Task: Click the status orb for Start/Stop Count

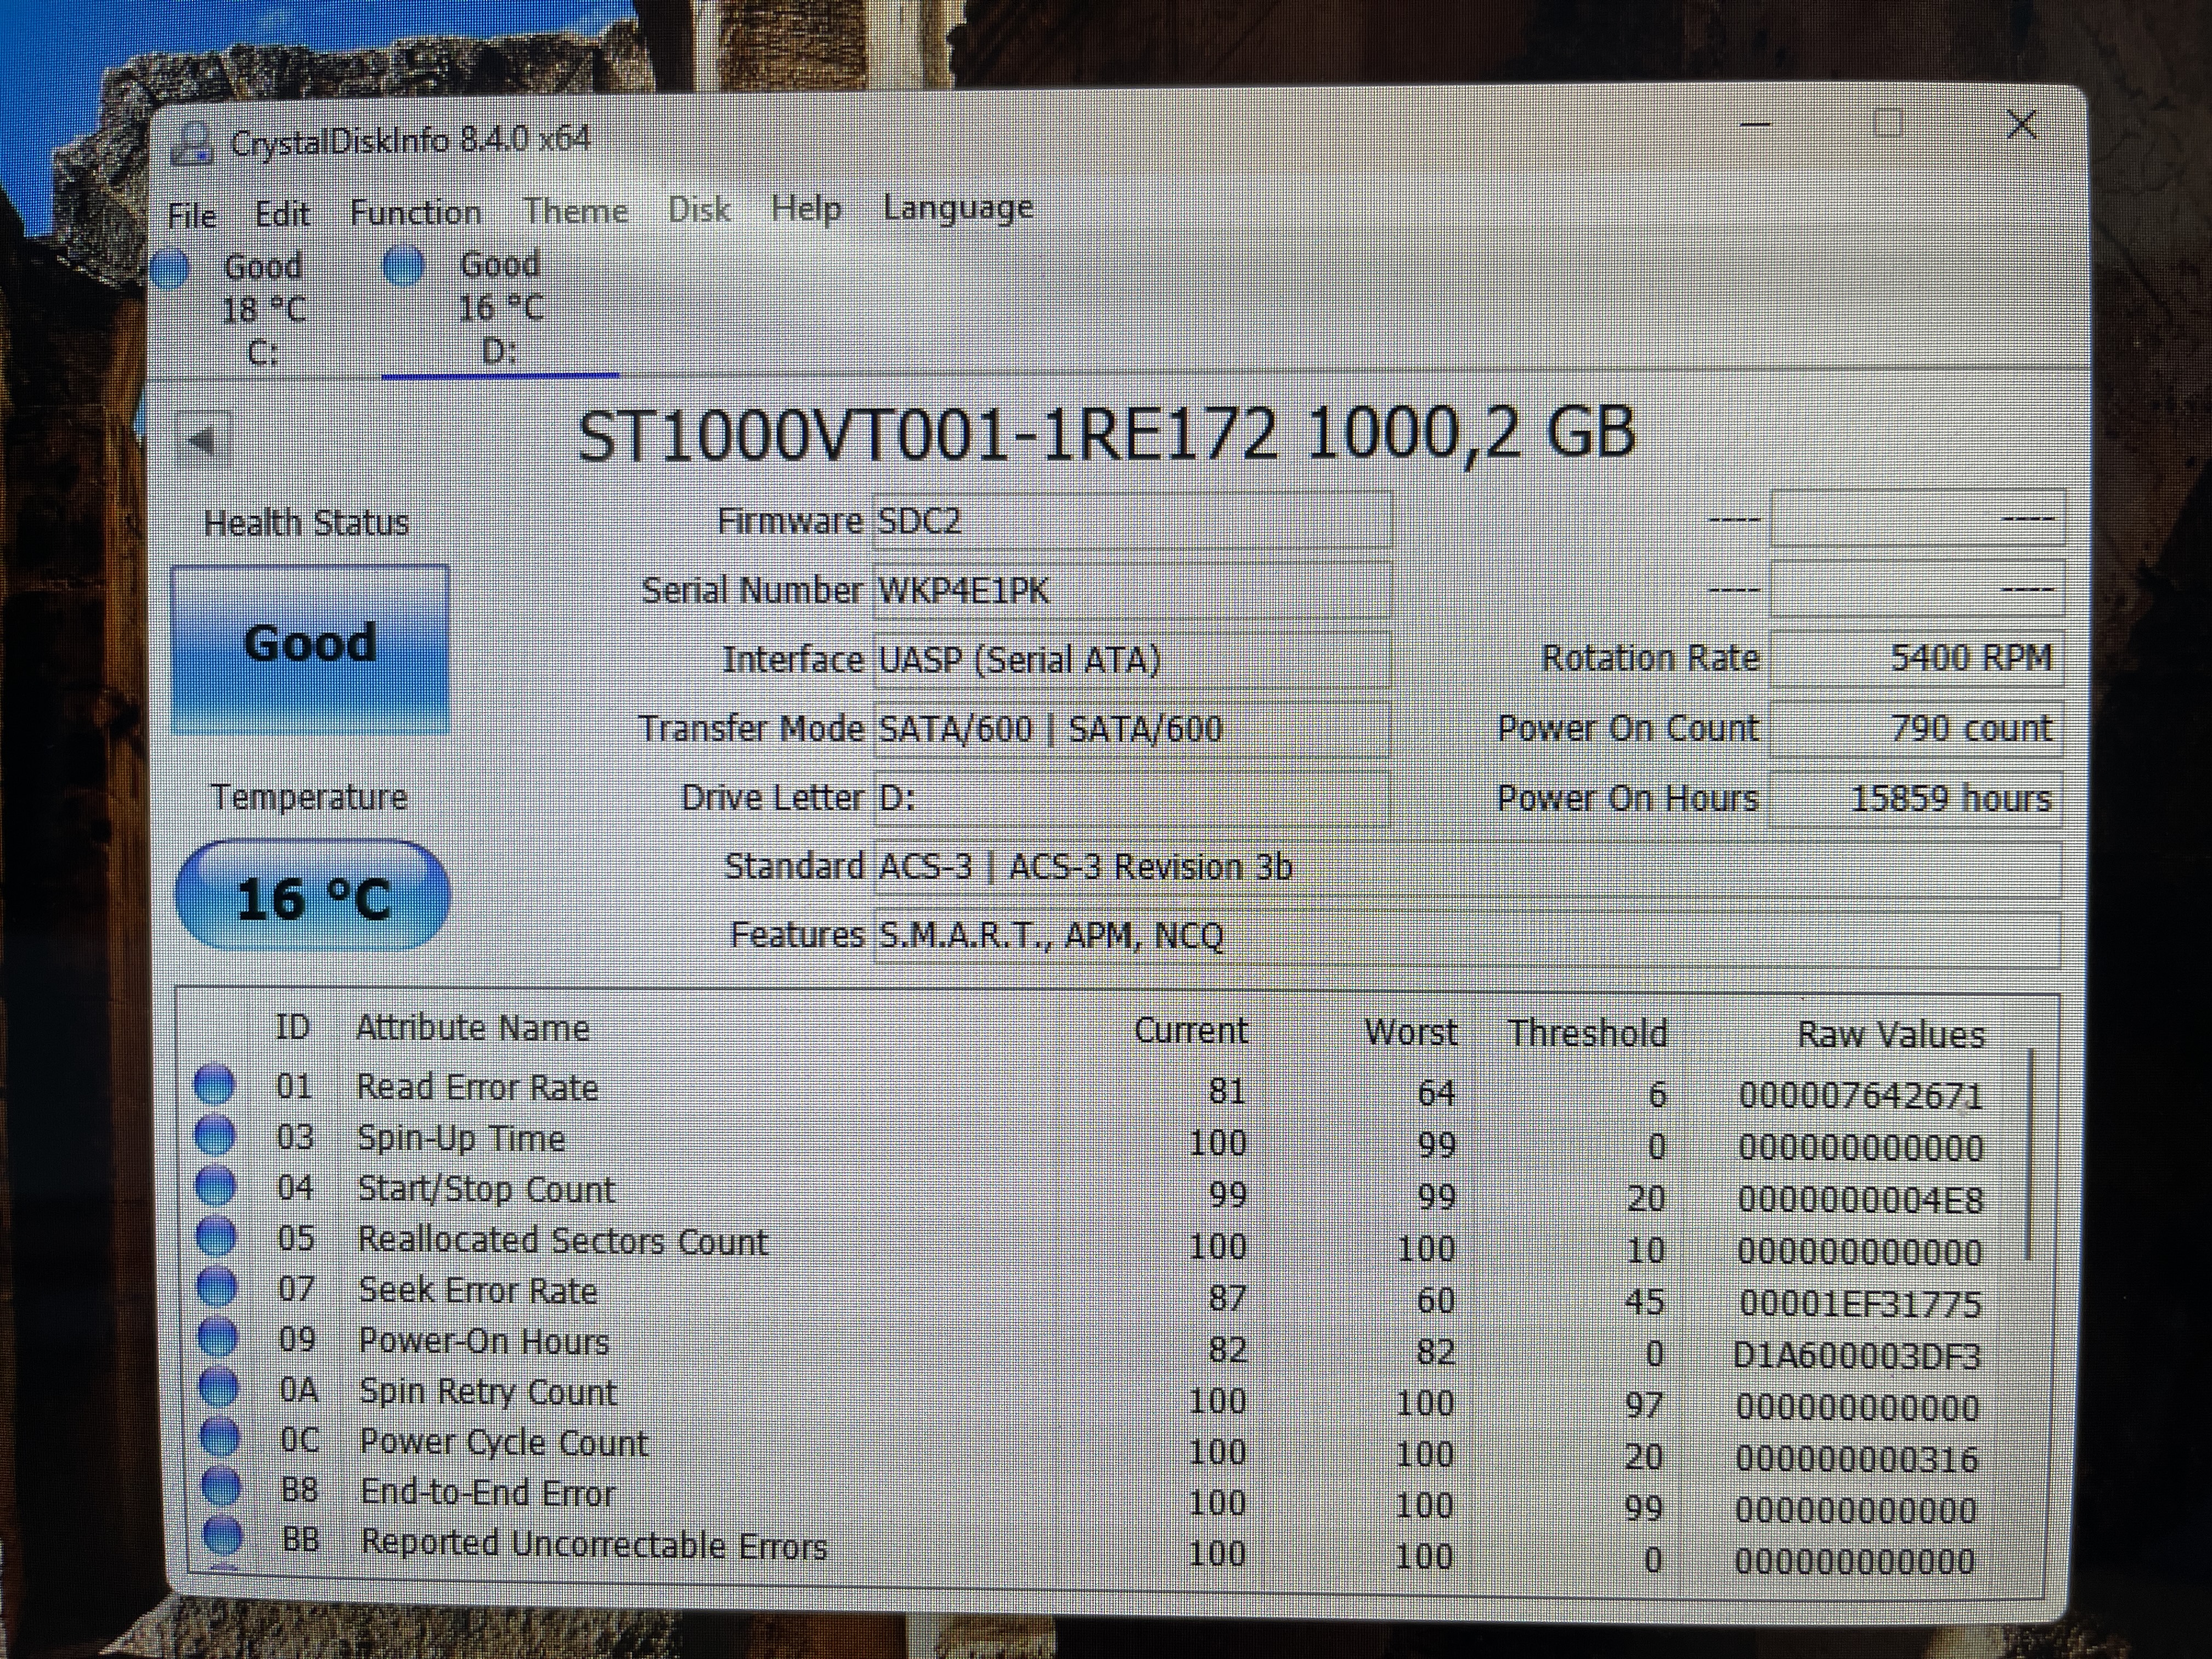Action: coord(215,1186)
